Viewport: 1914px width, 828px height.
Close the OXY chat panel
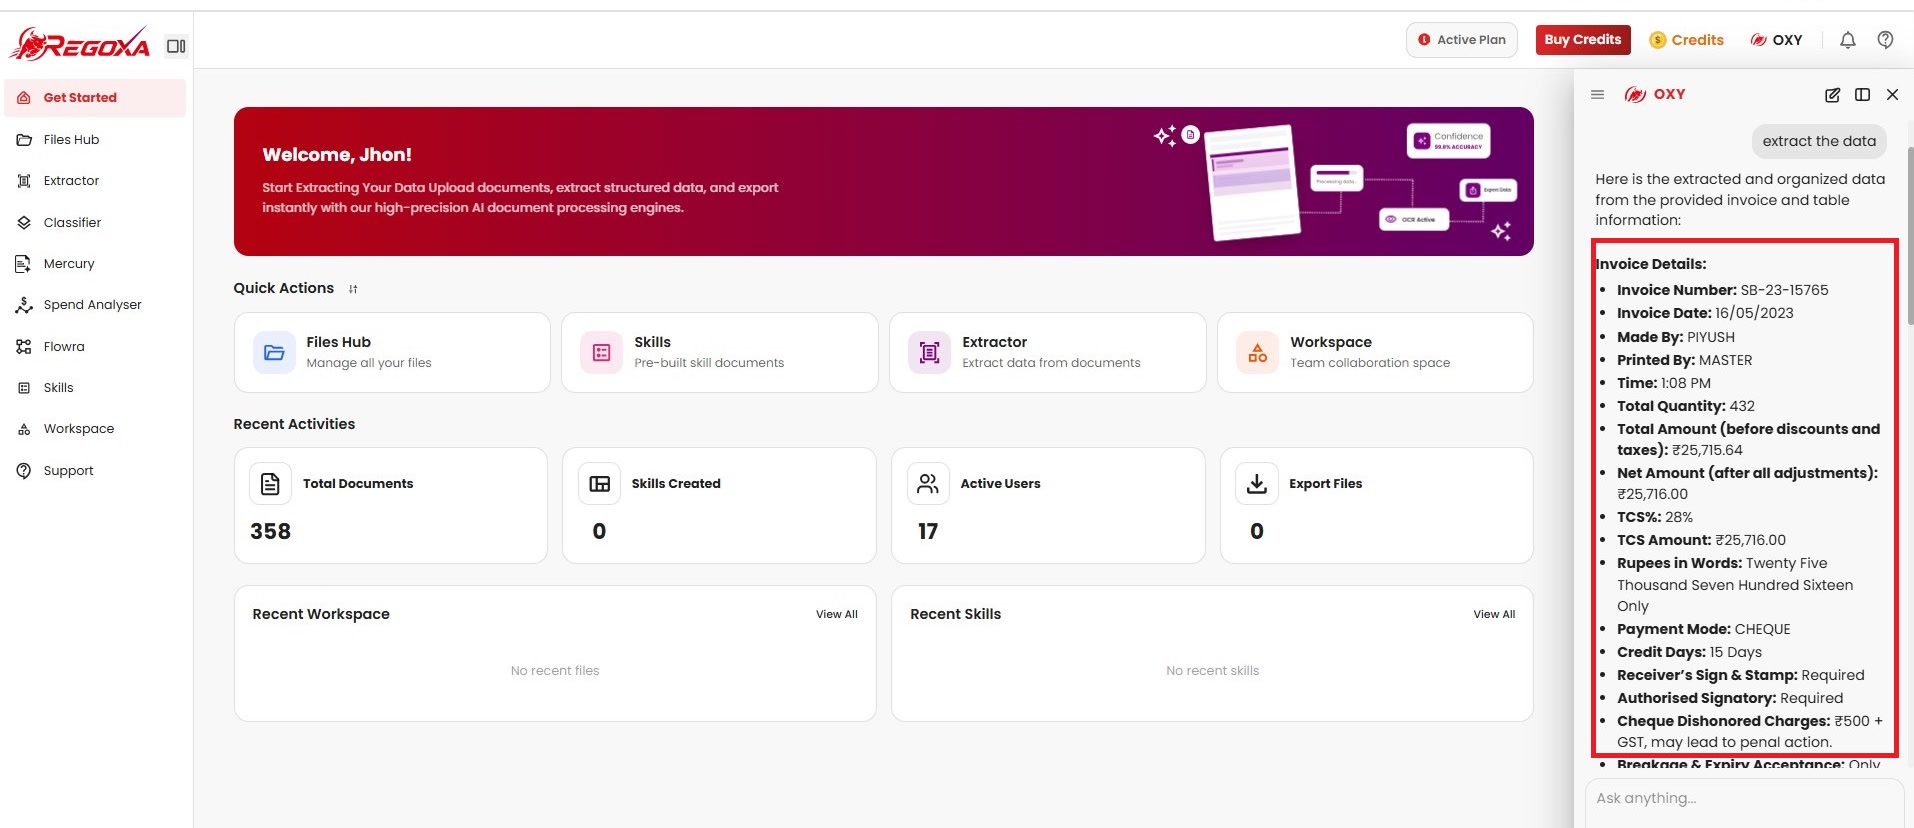1892,95
